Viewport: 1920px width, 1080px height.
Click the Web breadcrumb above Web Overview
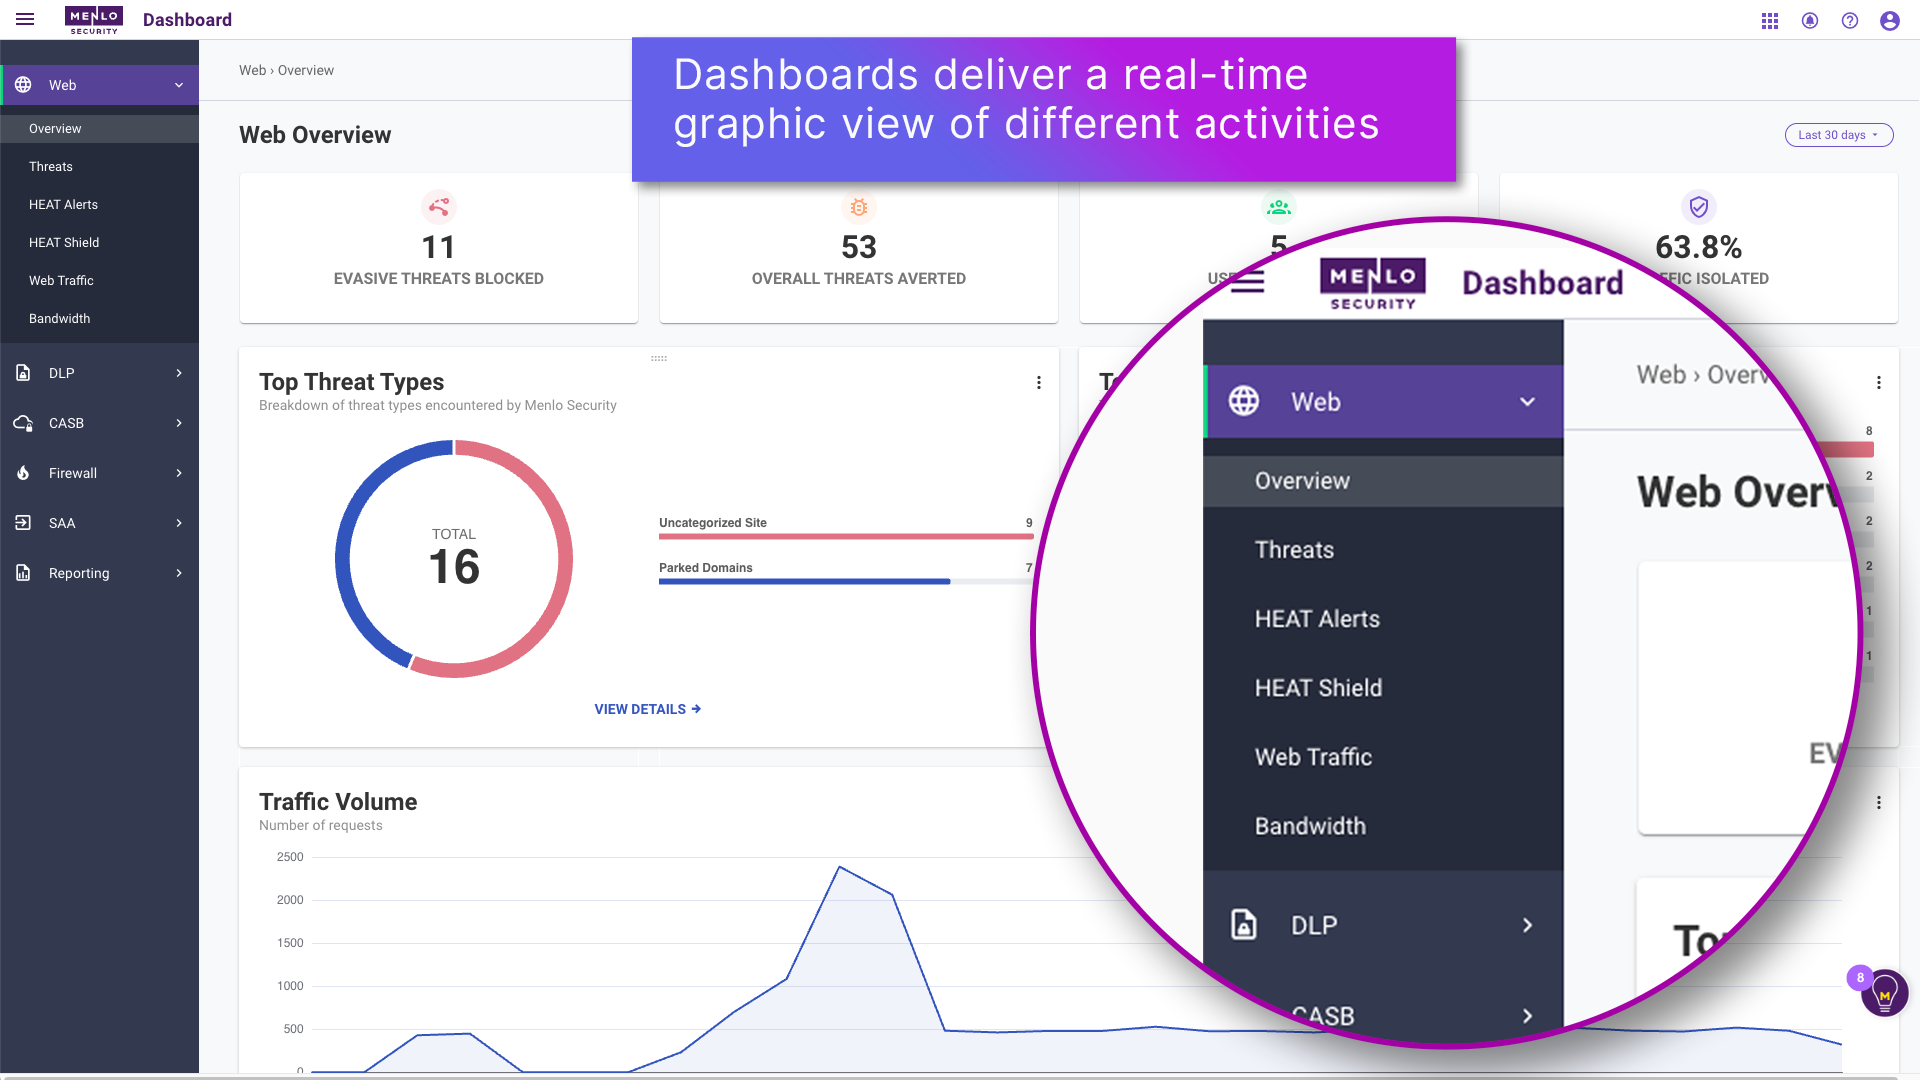[x=251, y=70]
